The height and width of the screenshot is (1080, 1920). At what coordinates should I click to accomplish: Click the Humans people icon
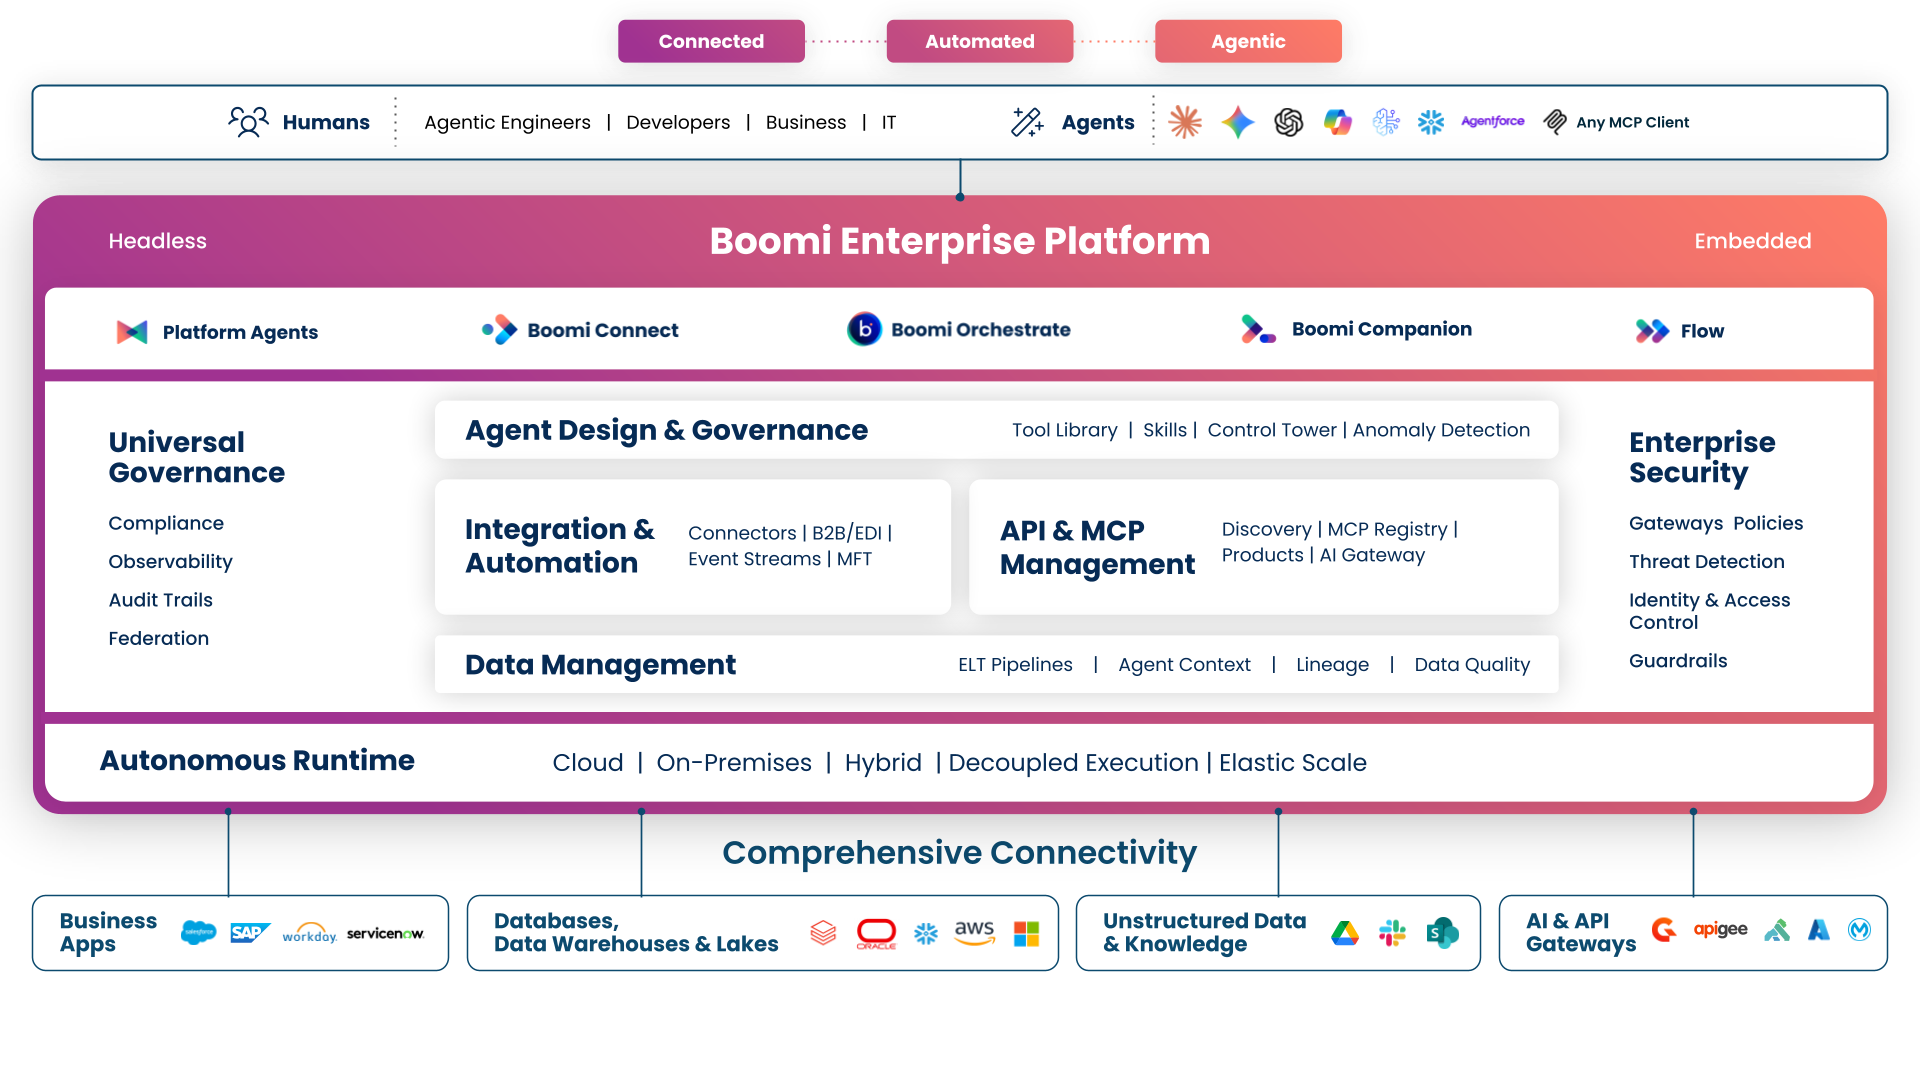click(248, 122)
